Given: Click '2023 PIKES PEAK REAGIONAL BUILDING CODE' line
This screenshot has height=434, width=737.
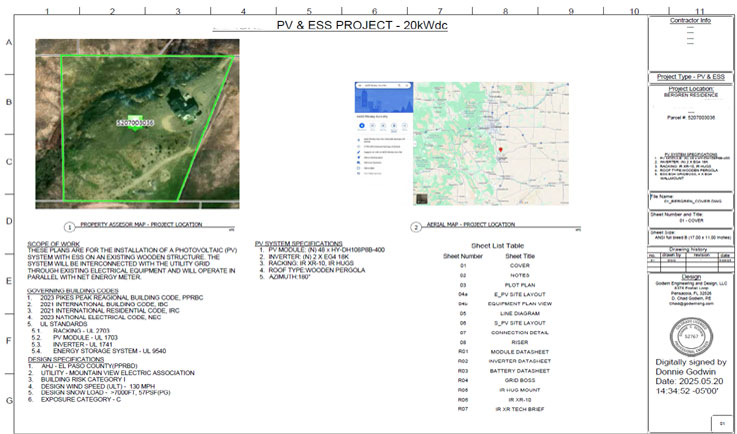Looking at the screenshot, I should 122,298.
